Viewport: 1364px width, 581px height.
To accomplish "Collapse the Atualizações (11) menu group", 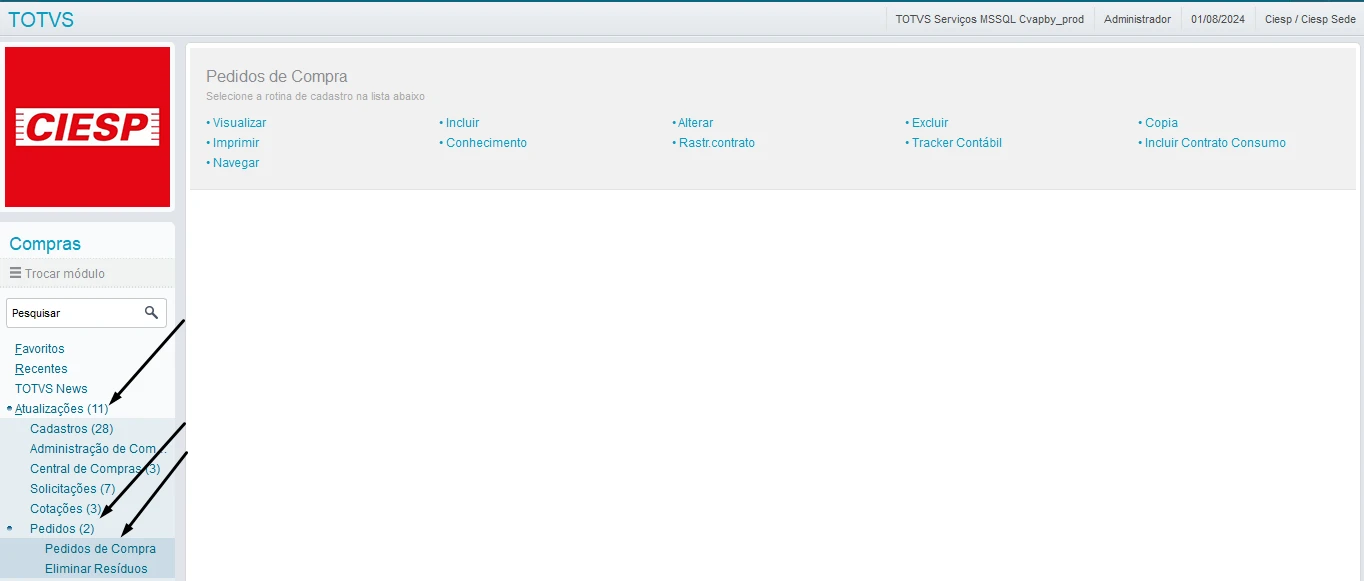I will point(61,409).
